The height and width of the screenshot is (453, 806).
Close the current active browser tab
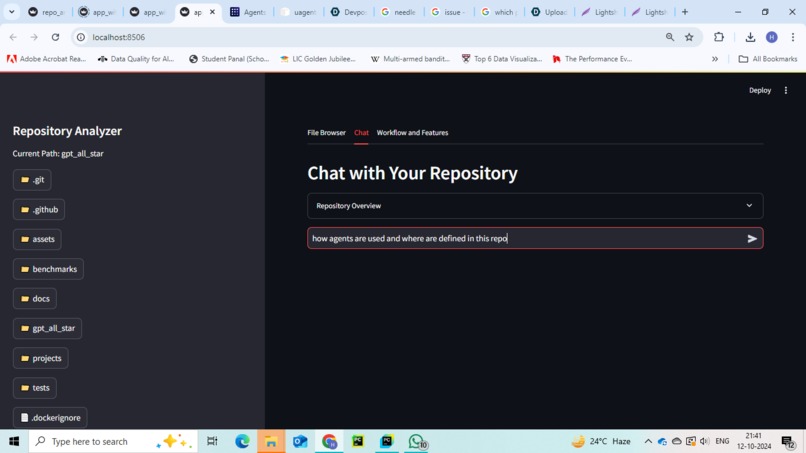212,12
